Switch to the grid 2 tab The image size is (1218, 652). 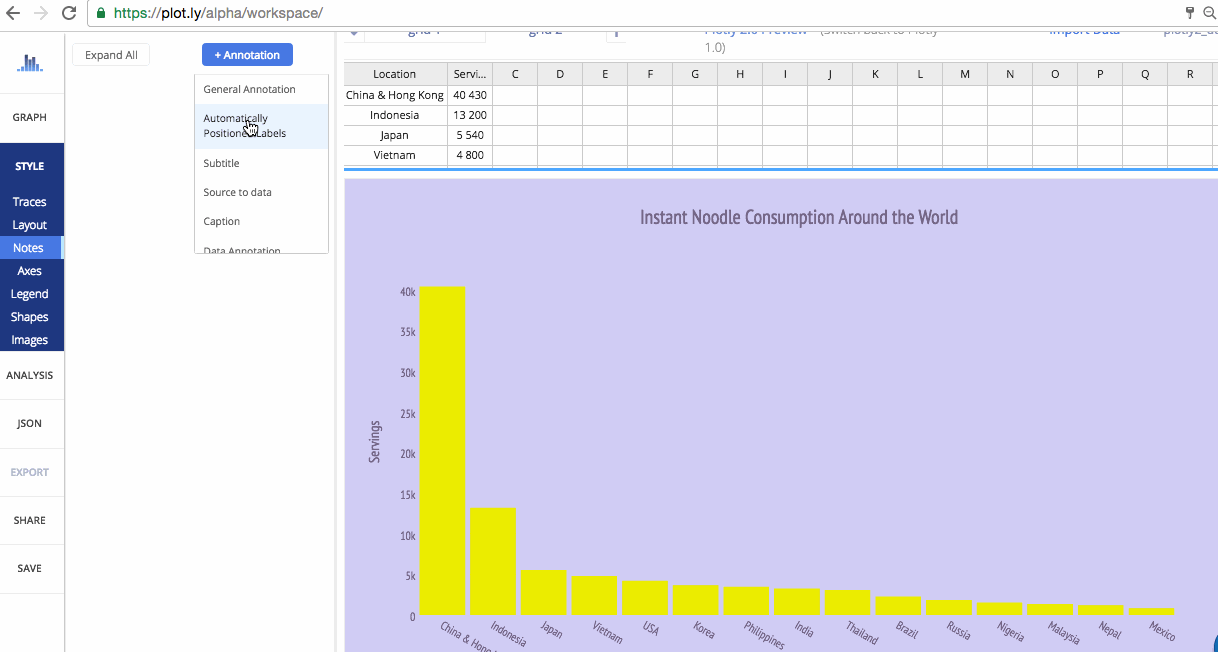[545, 30]
